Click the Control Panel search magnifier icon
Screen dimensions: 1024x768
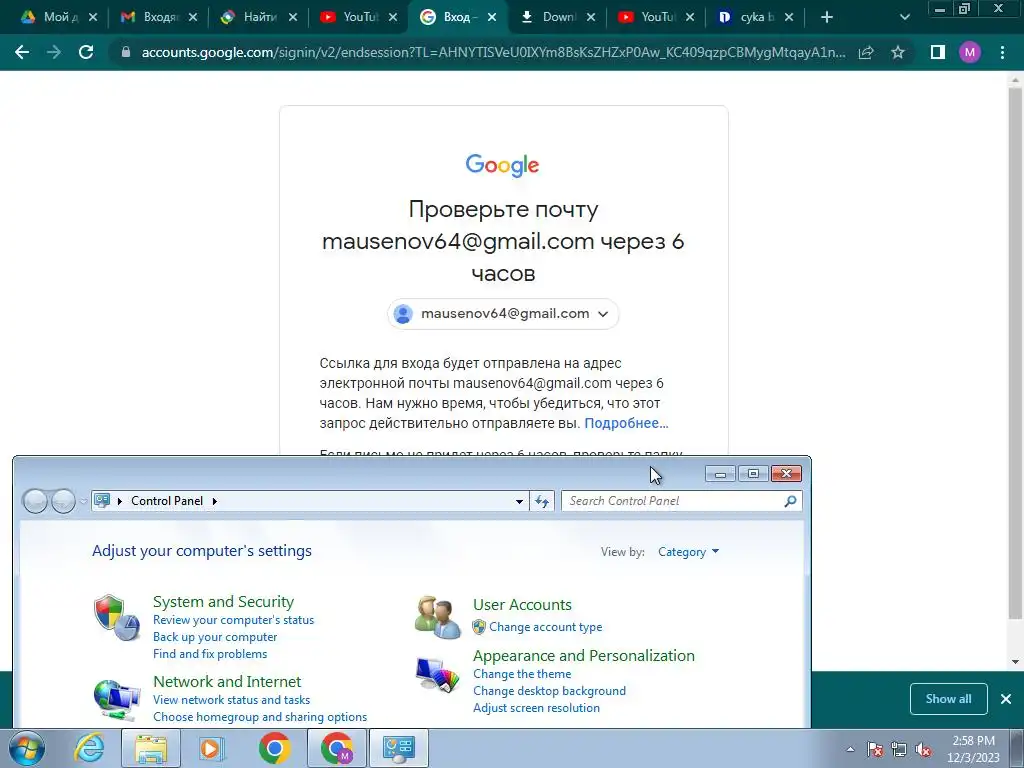click(790, 502)
